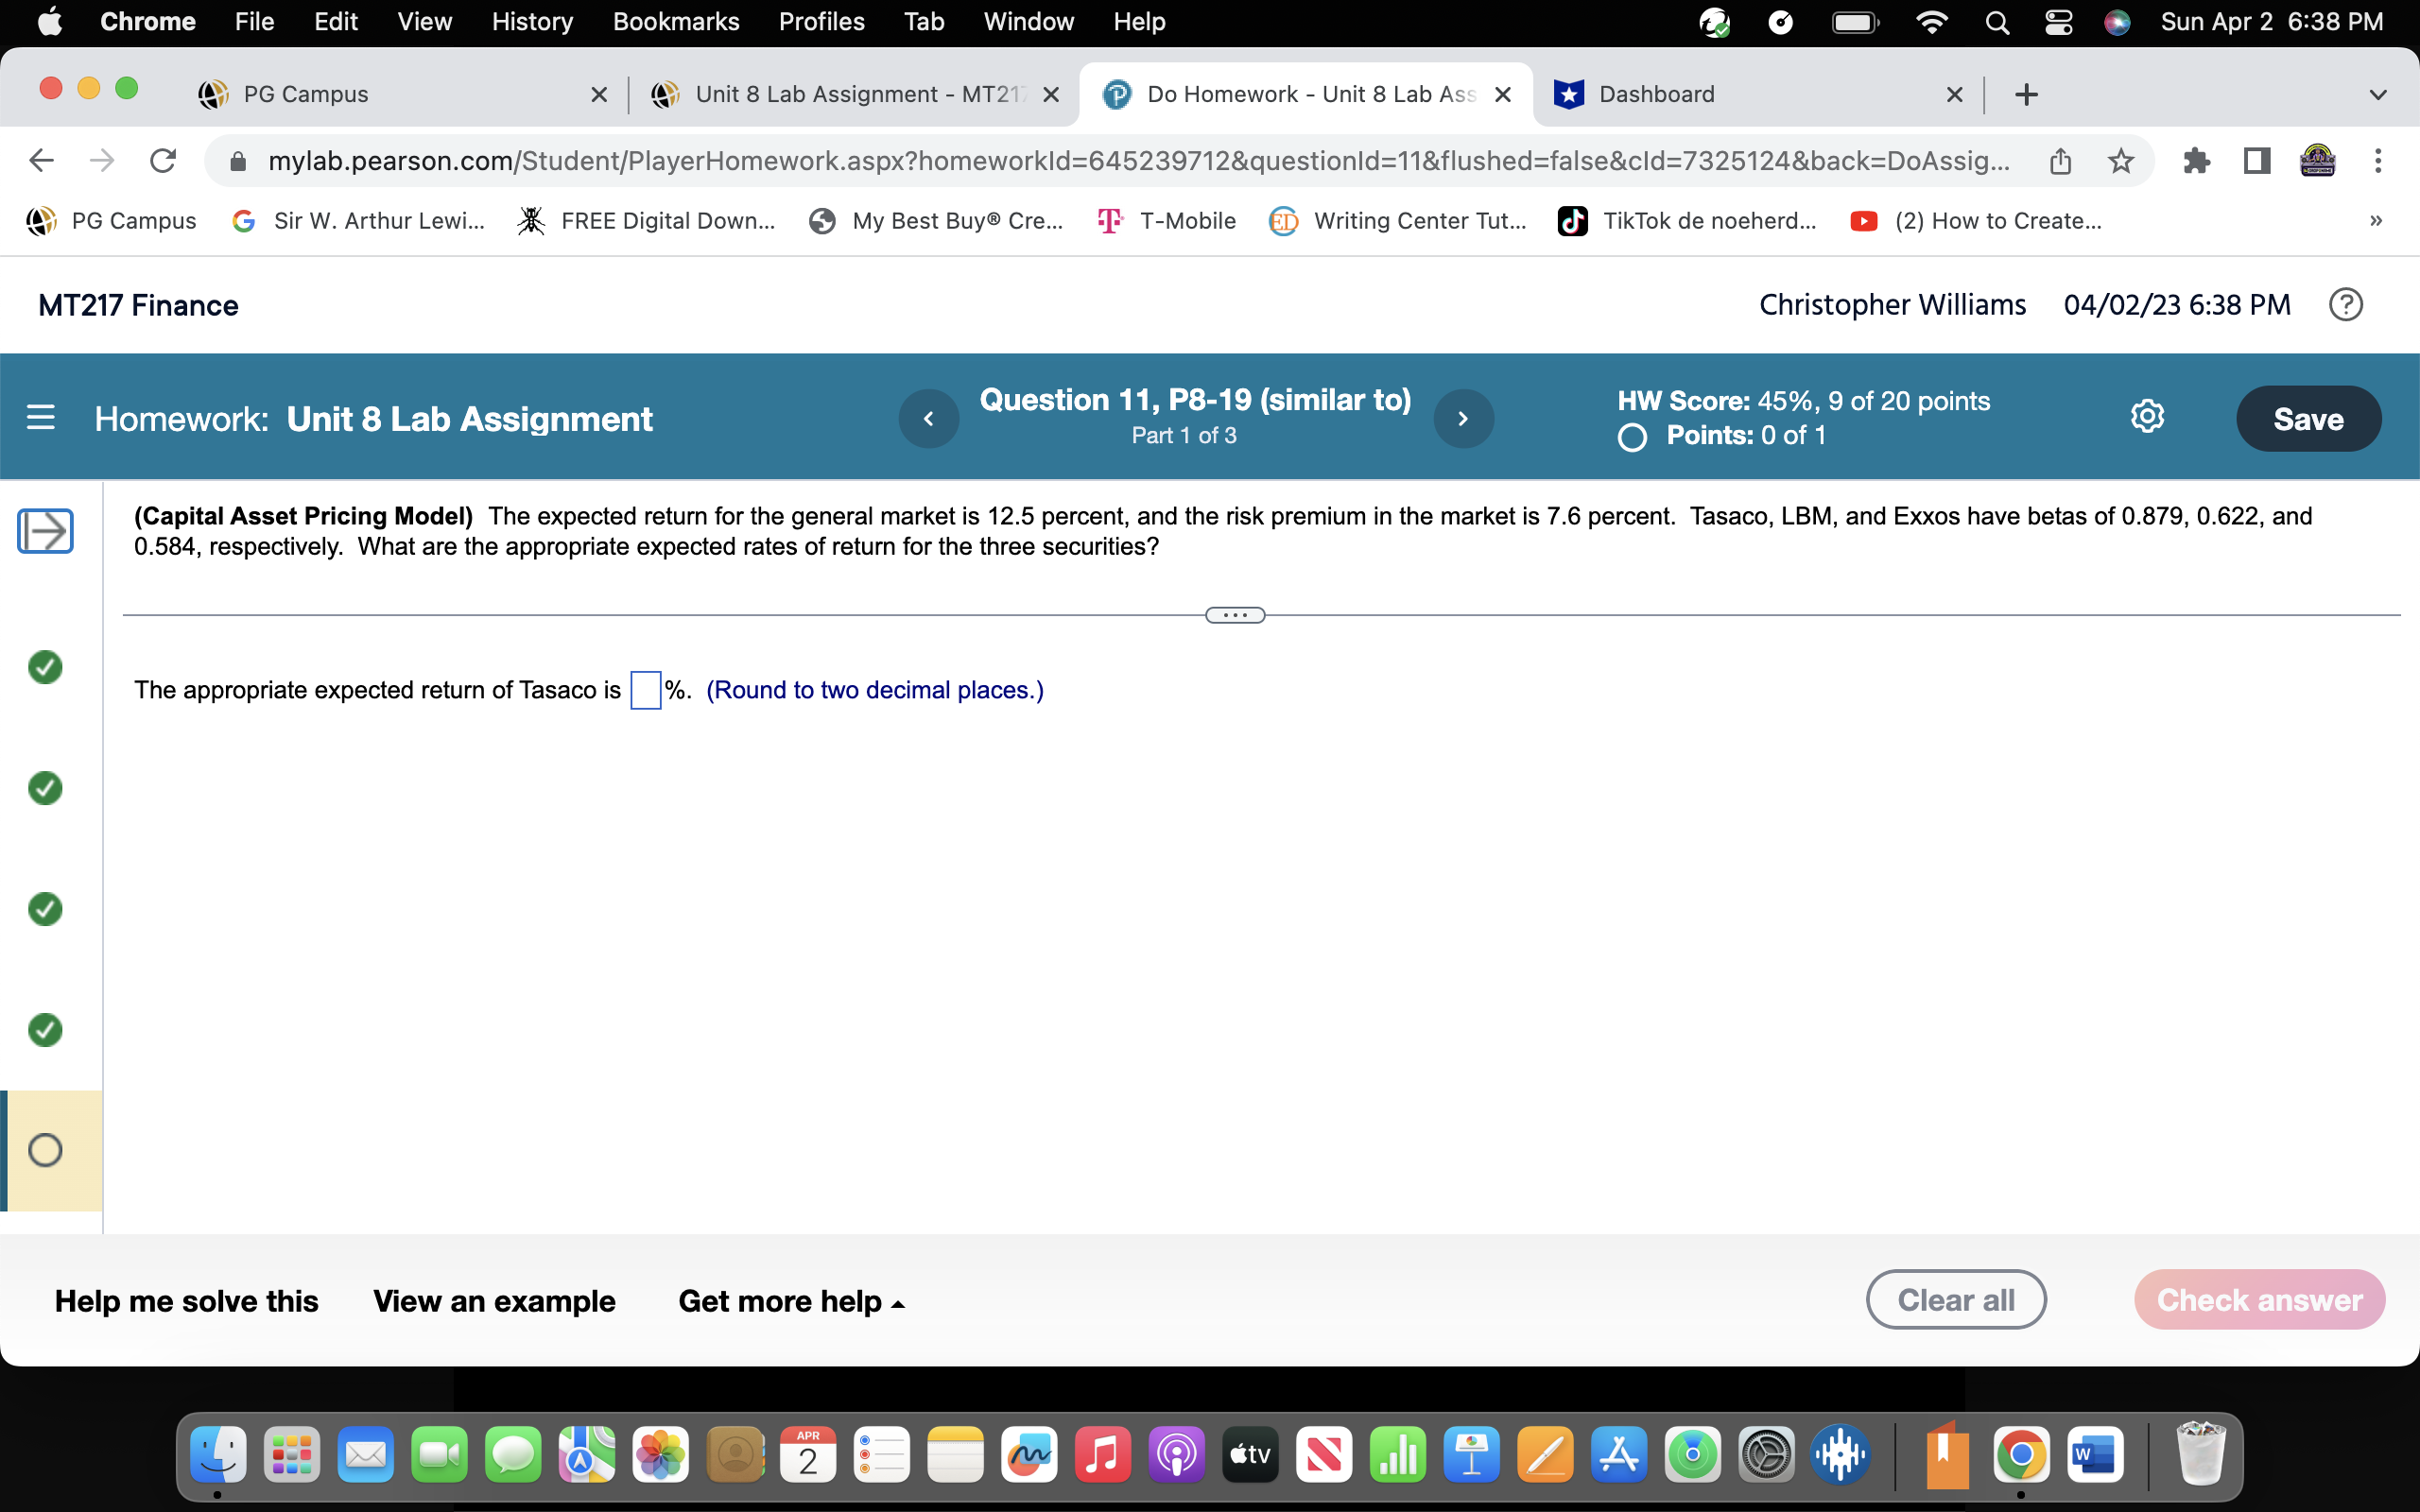The image size is (2420, 1512).
Task: Open Microsoft Word from the Dock
Action: click(x=2096, y=1455)
